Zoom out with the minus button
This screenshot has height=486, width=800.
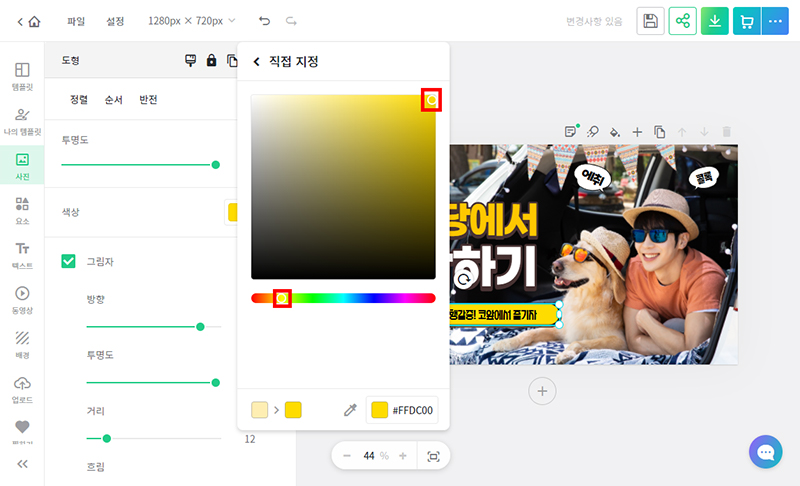347,456
